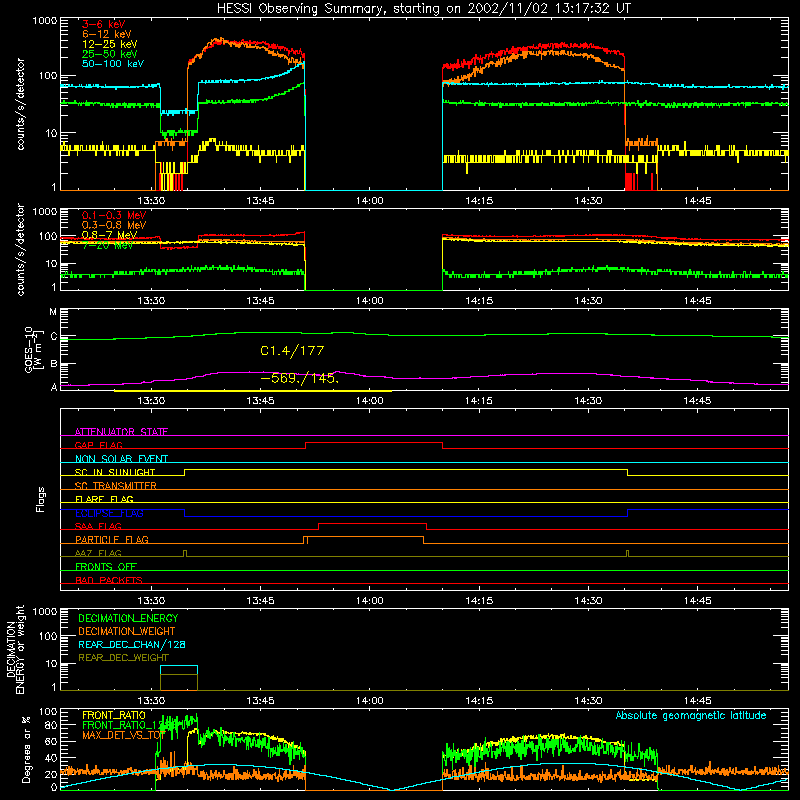800x800 pixels.
Task: Click the DECIMATION ENERGY or weight axis label
Action: click(x=15, y=649)
